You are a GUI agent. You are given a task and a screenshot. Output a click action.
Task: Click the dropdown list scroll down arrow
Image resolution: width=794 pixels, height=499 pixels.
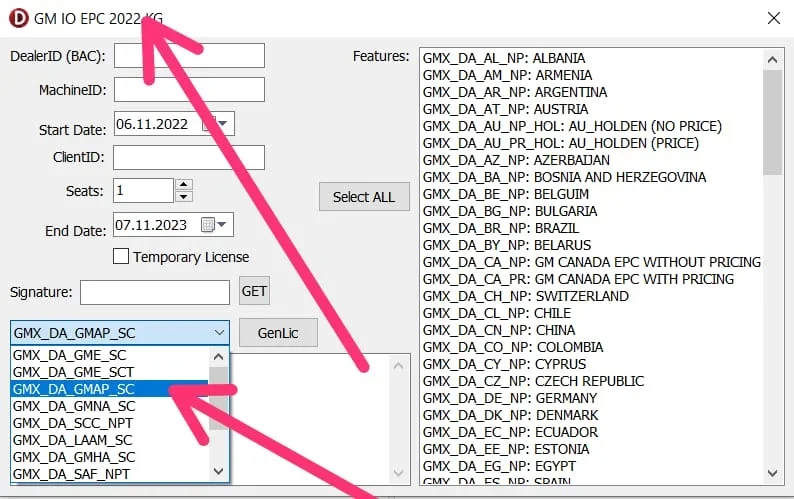point(218,472)
